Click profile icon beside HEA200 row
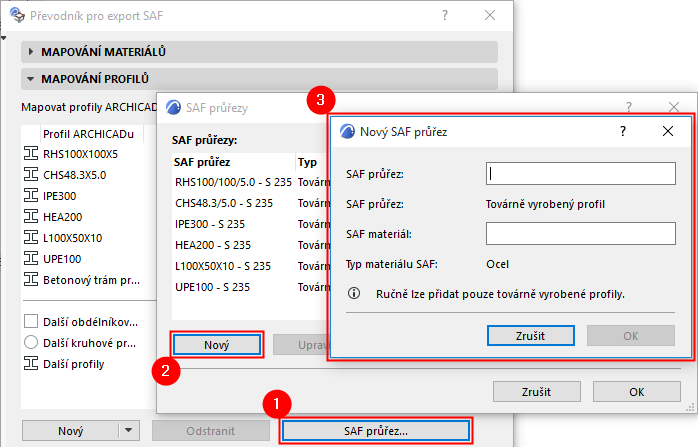This screenshot has width=698, height=447. click(31, 217)
